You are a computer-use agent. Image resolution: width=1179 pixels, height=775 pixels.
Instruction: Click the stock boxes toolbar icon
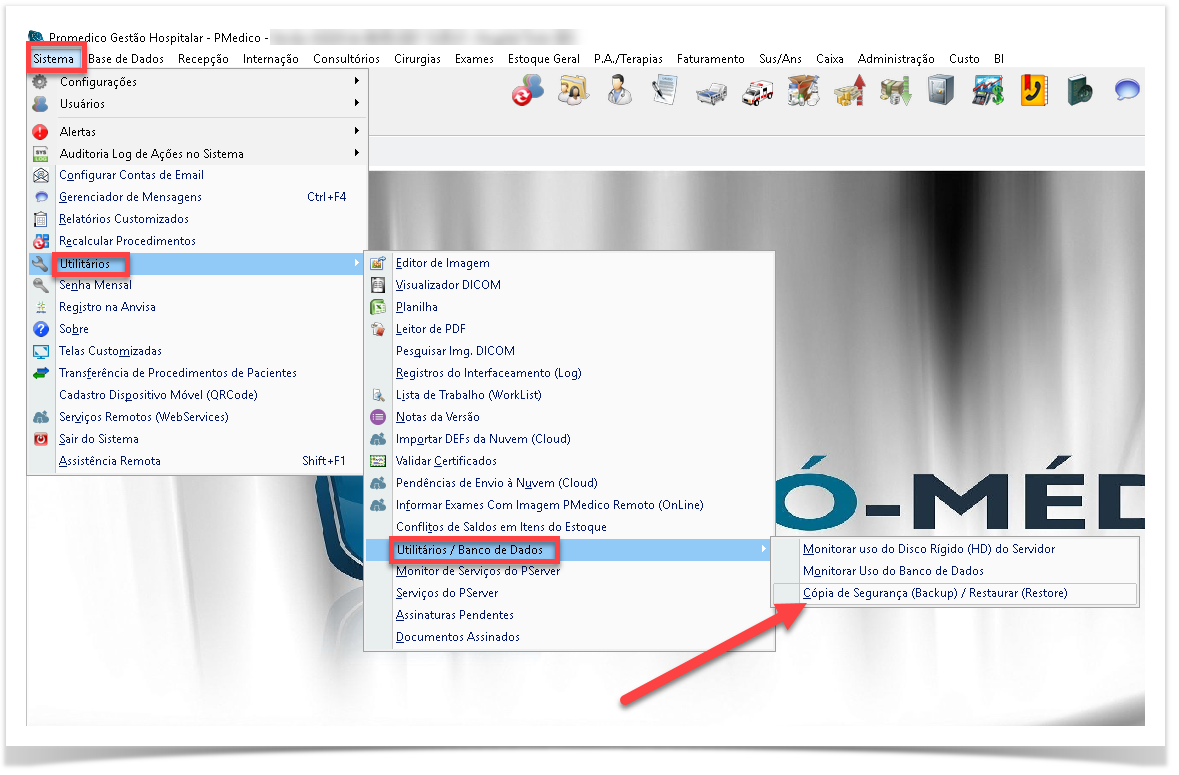[x=803, y=92]
